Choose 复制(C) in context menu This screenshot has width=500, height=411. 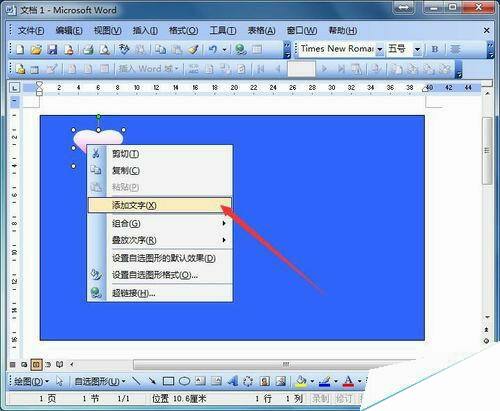coord(160,170)
